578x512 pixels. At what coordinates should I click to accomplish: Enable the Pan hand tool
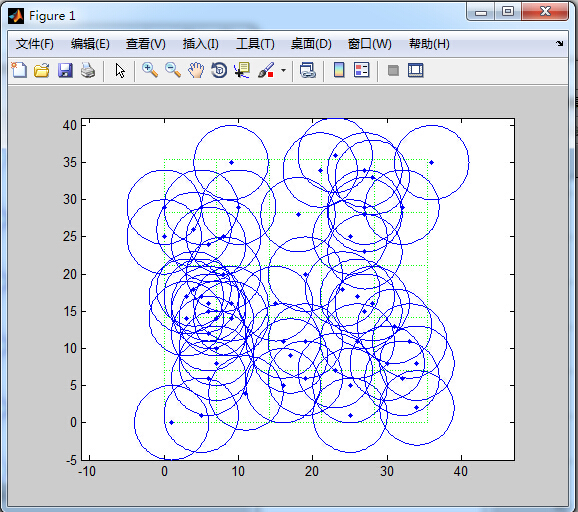click(196, 70)
